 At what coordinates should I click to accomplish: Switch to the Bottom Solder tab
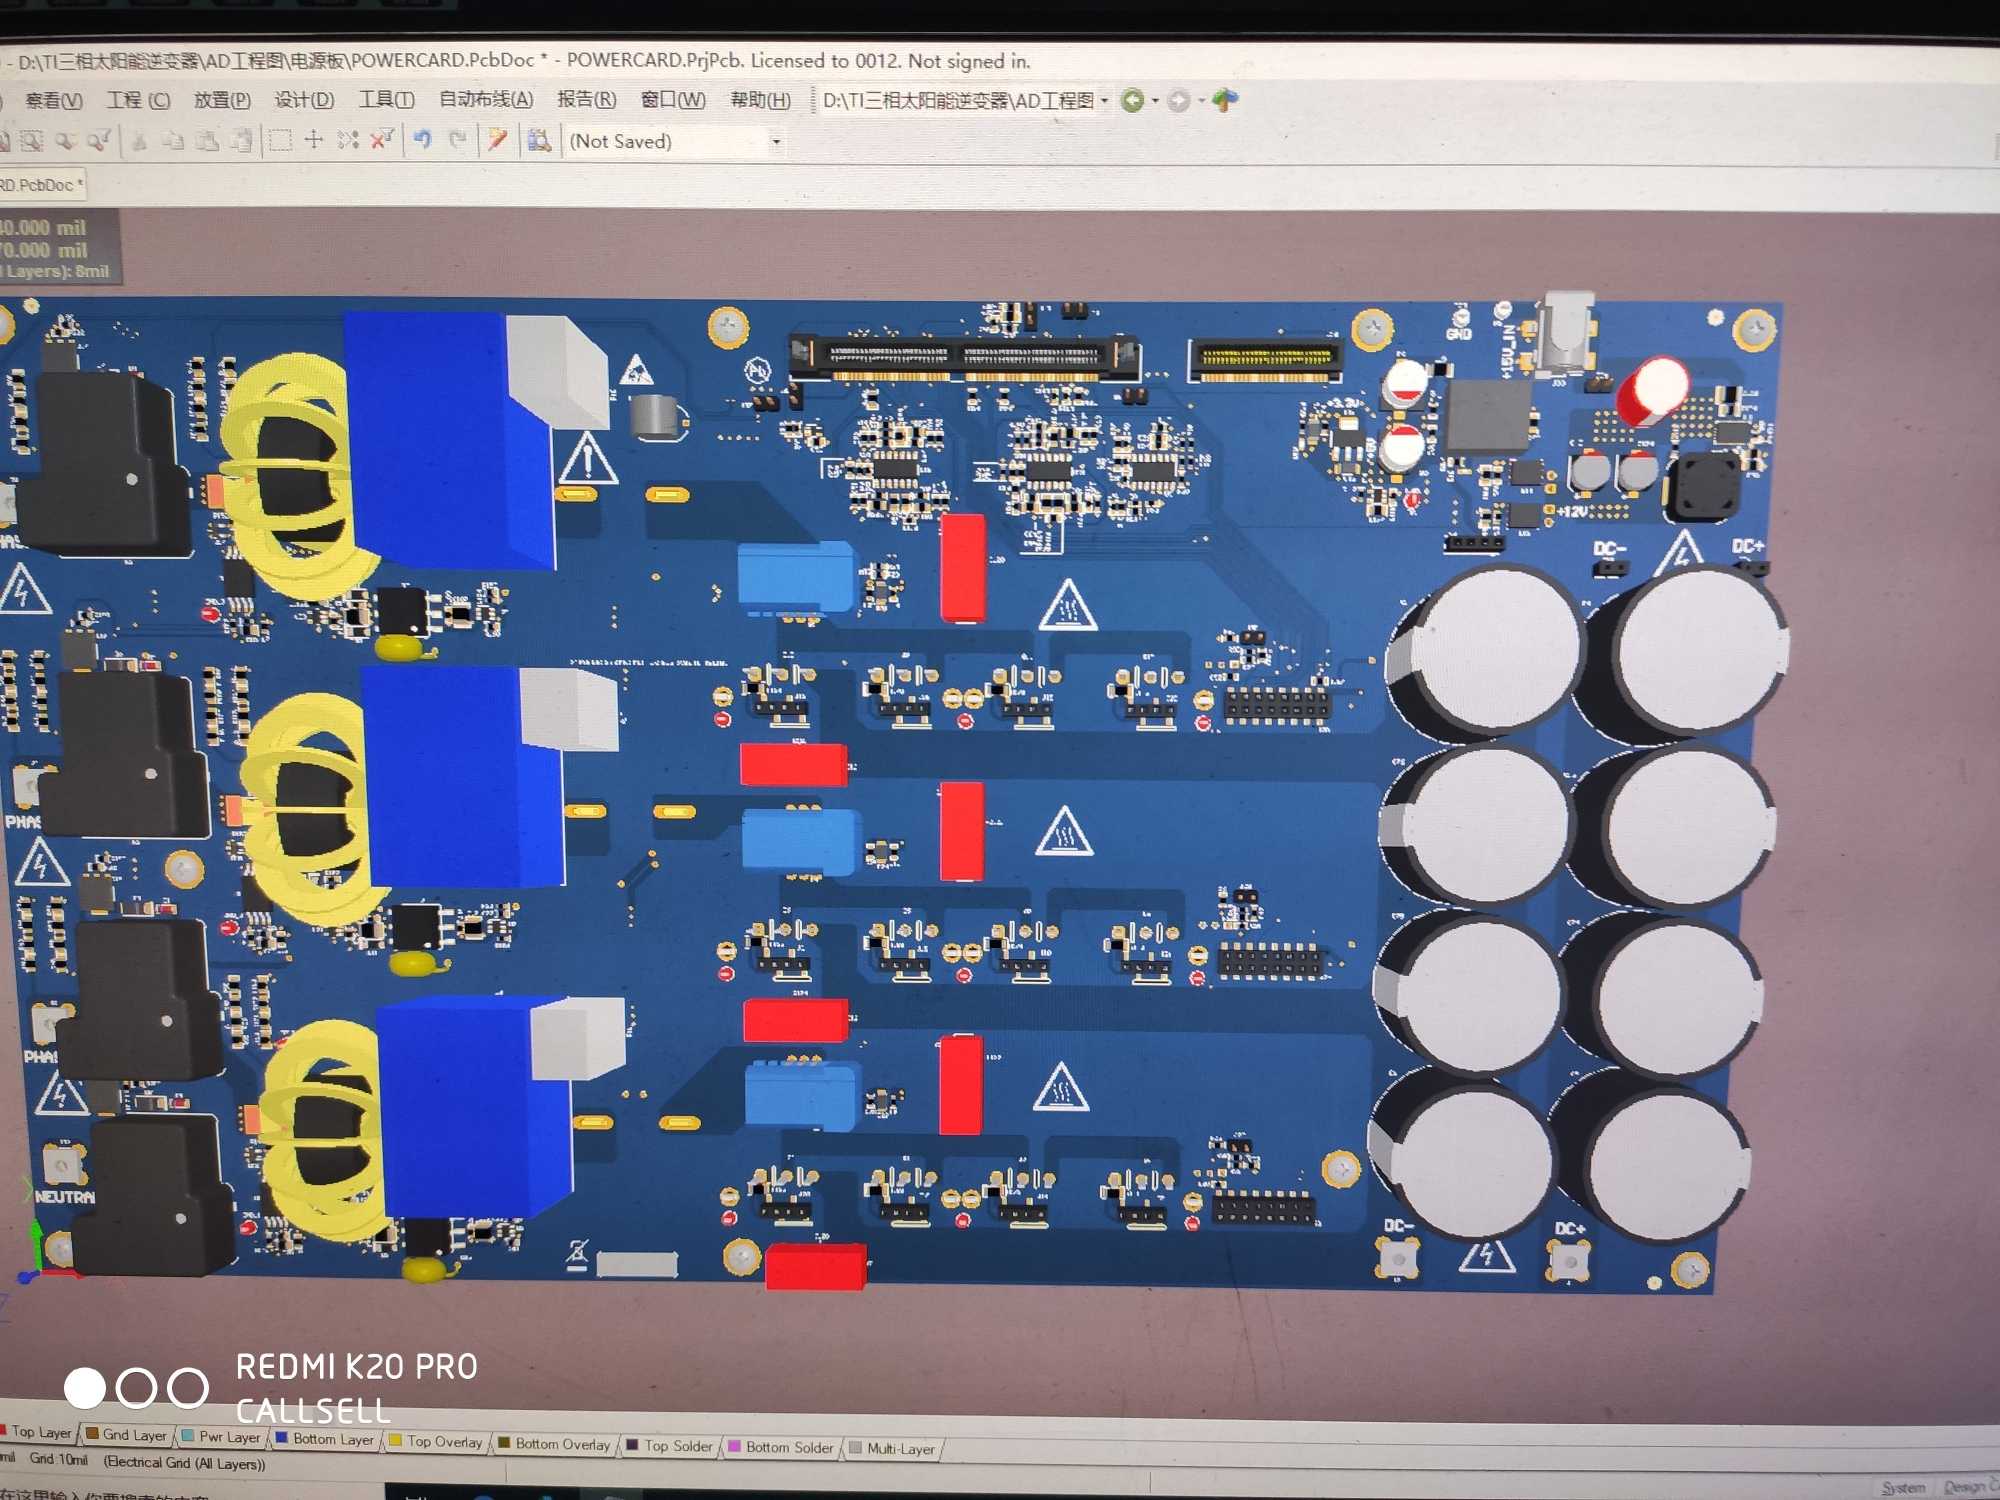pos(781,1446)
